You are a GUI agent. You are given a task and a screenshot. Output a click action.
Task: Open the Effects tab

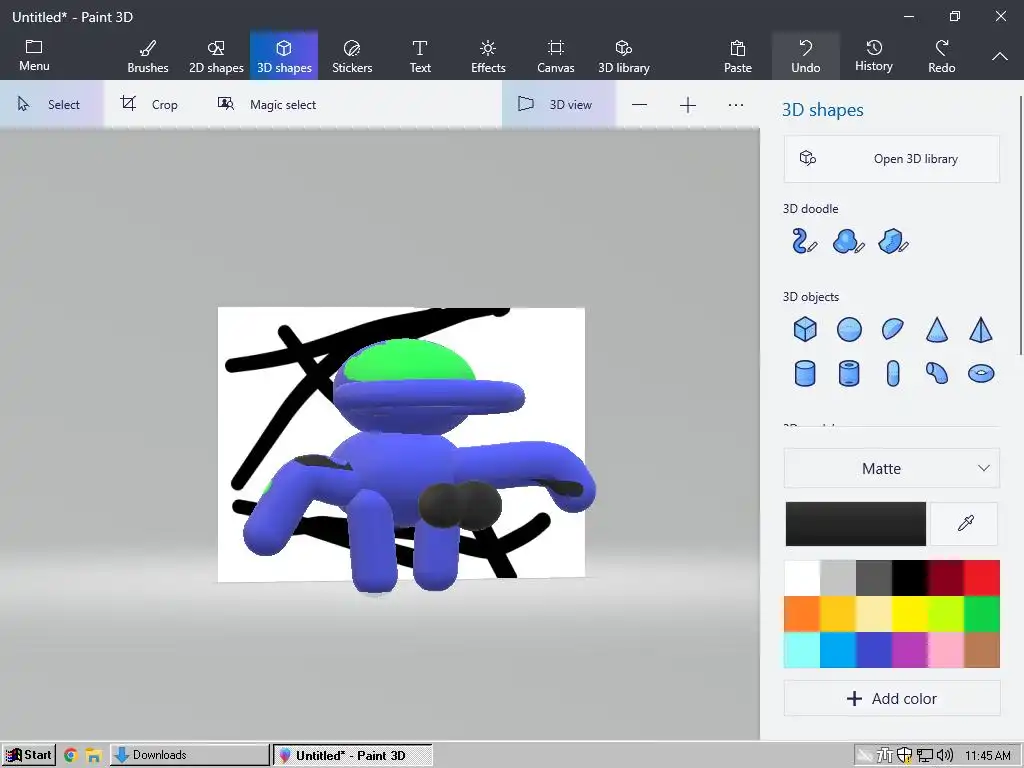pos(488,55)
